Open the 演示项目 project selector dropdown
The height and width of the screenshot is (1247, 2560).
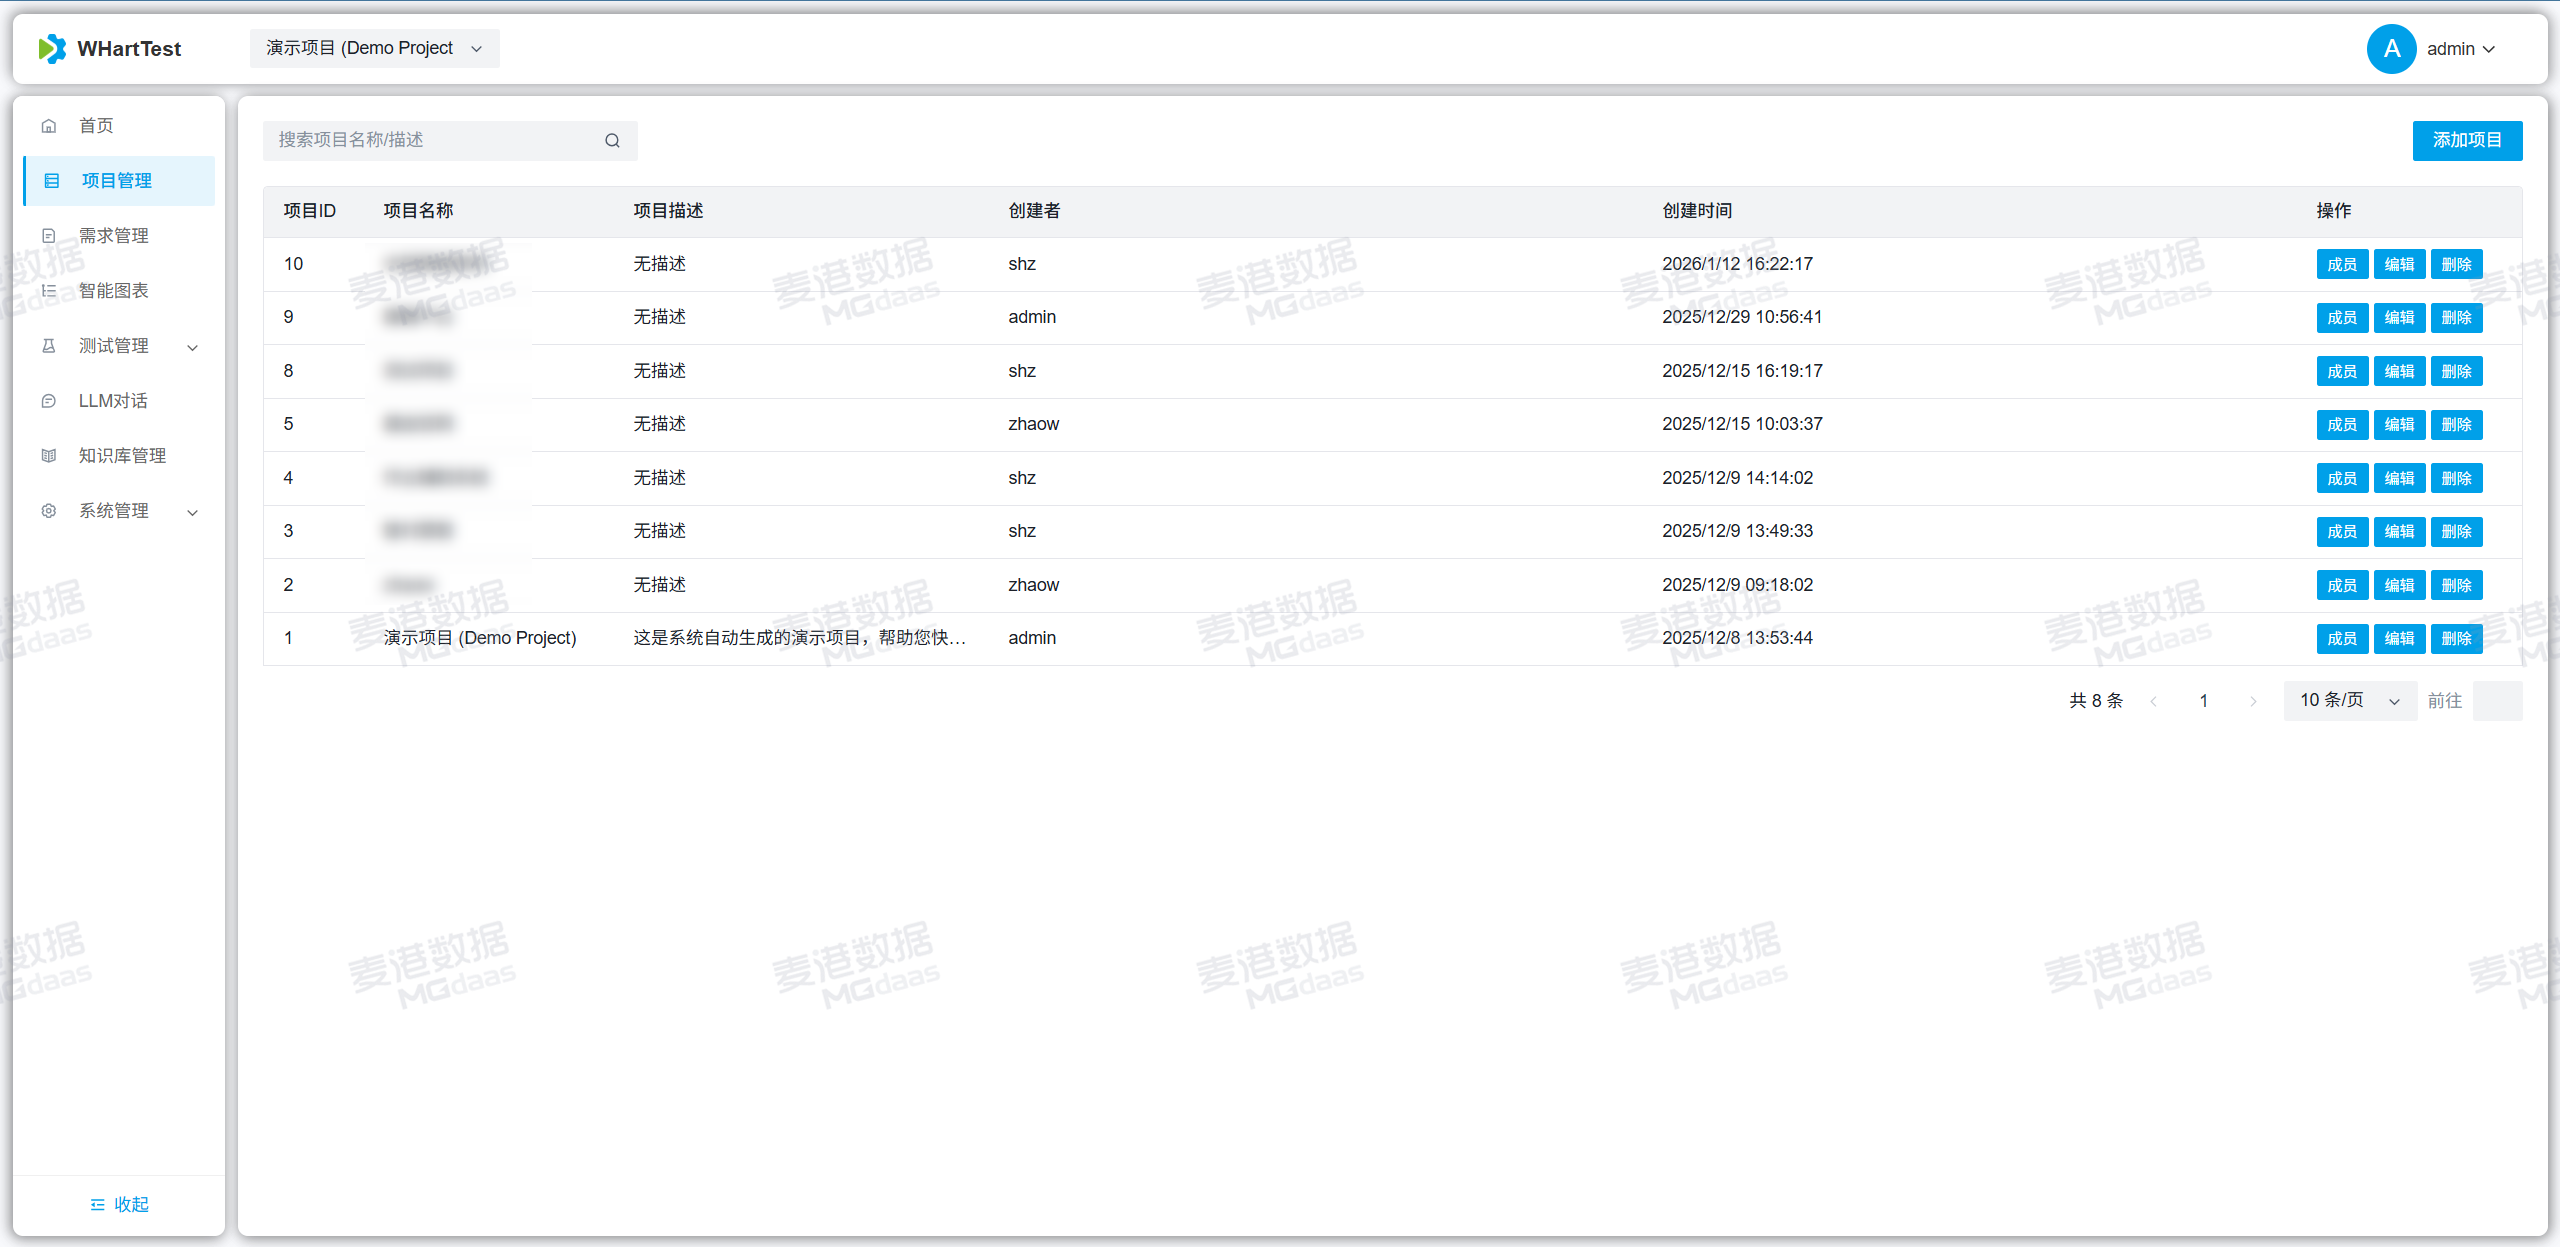coord(374,49)
